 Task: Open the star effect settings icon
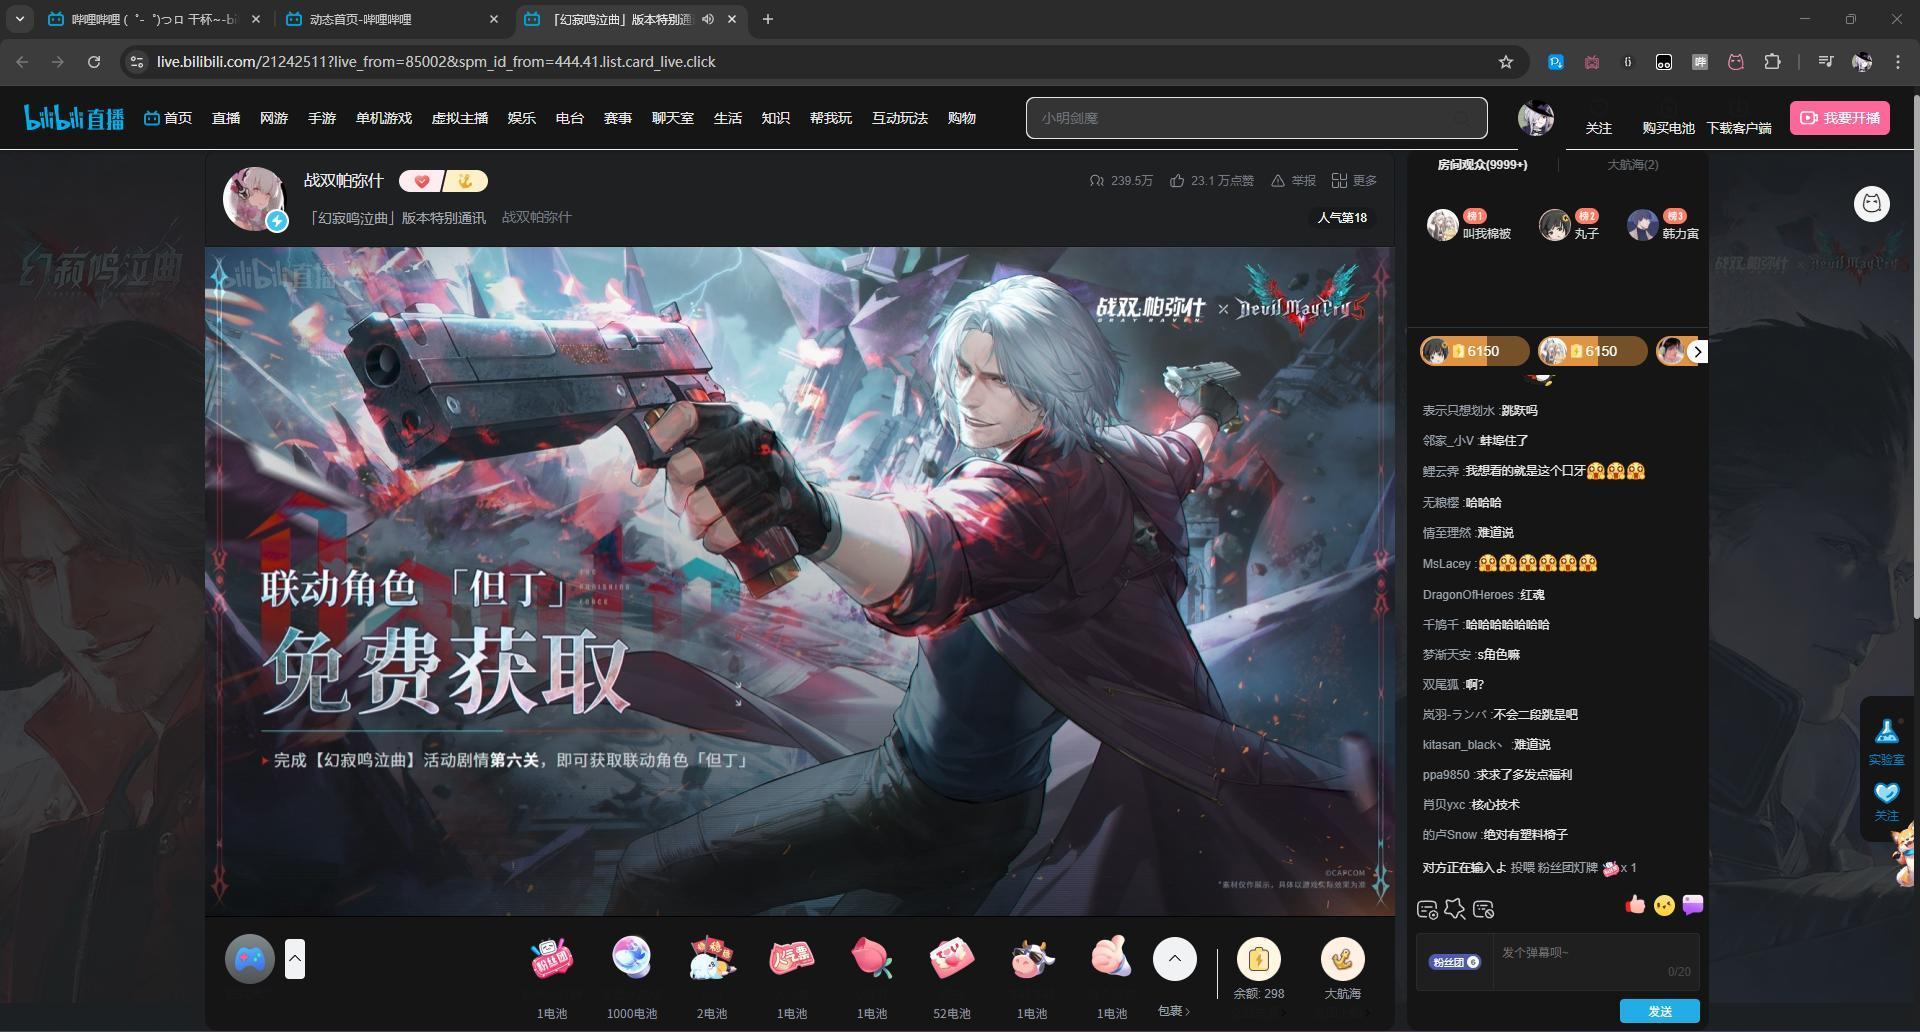[1455, 909]
